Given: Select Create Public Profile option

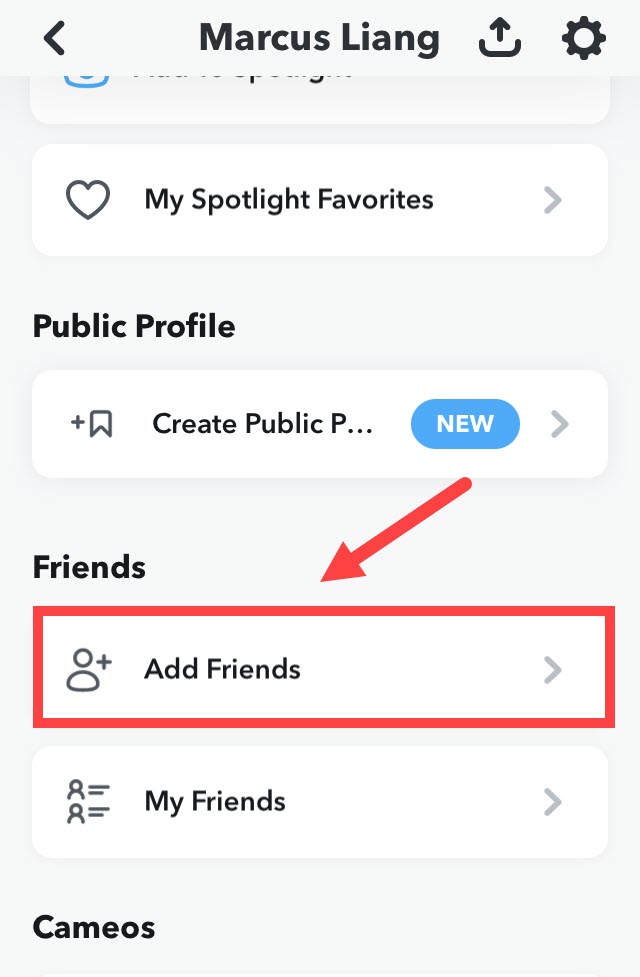Looking at the screenshot, I should coord(320,424).
